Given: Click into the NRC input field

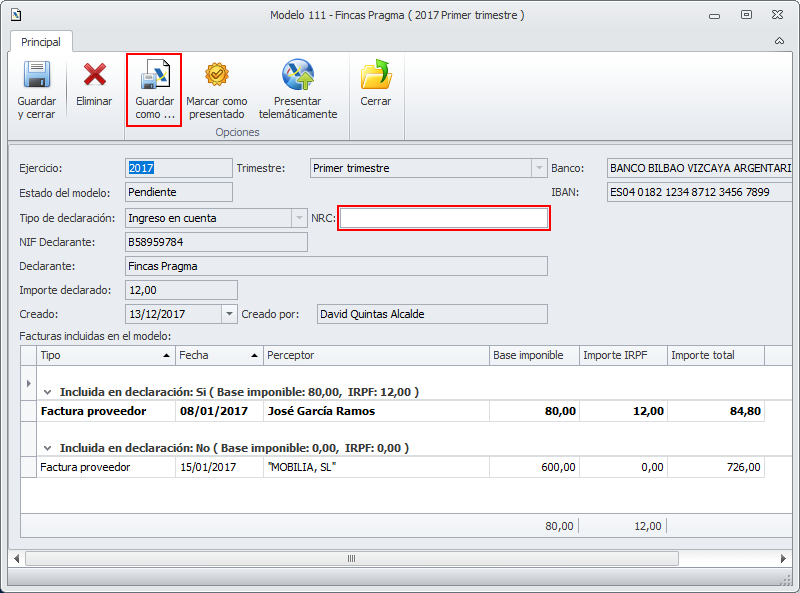Looking at the screenshot, I should (443, 218).
